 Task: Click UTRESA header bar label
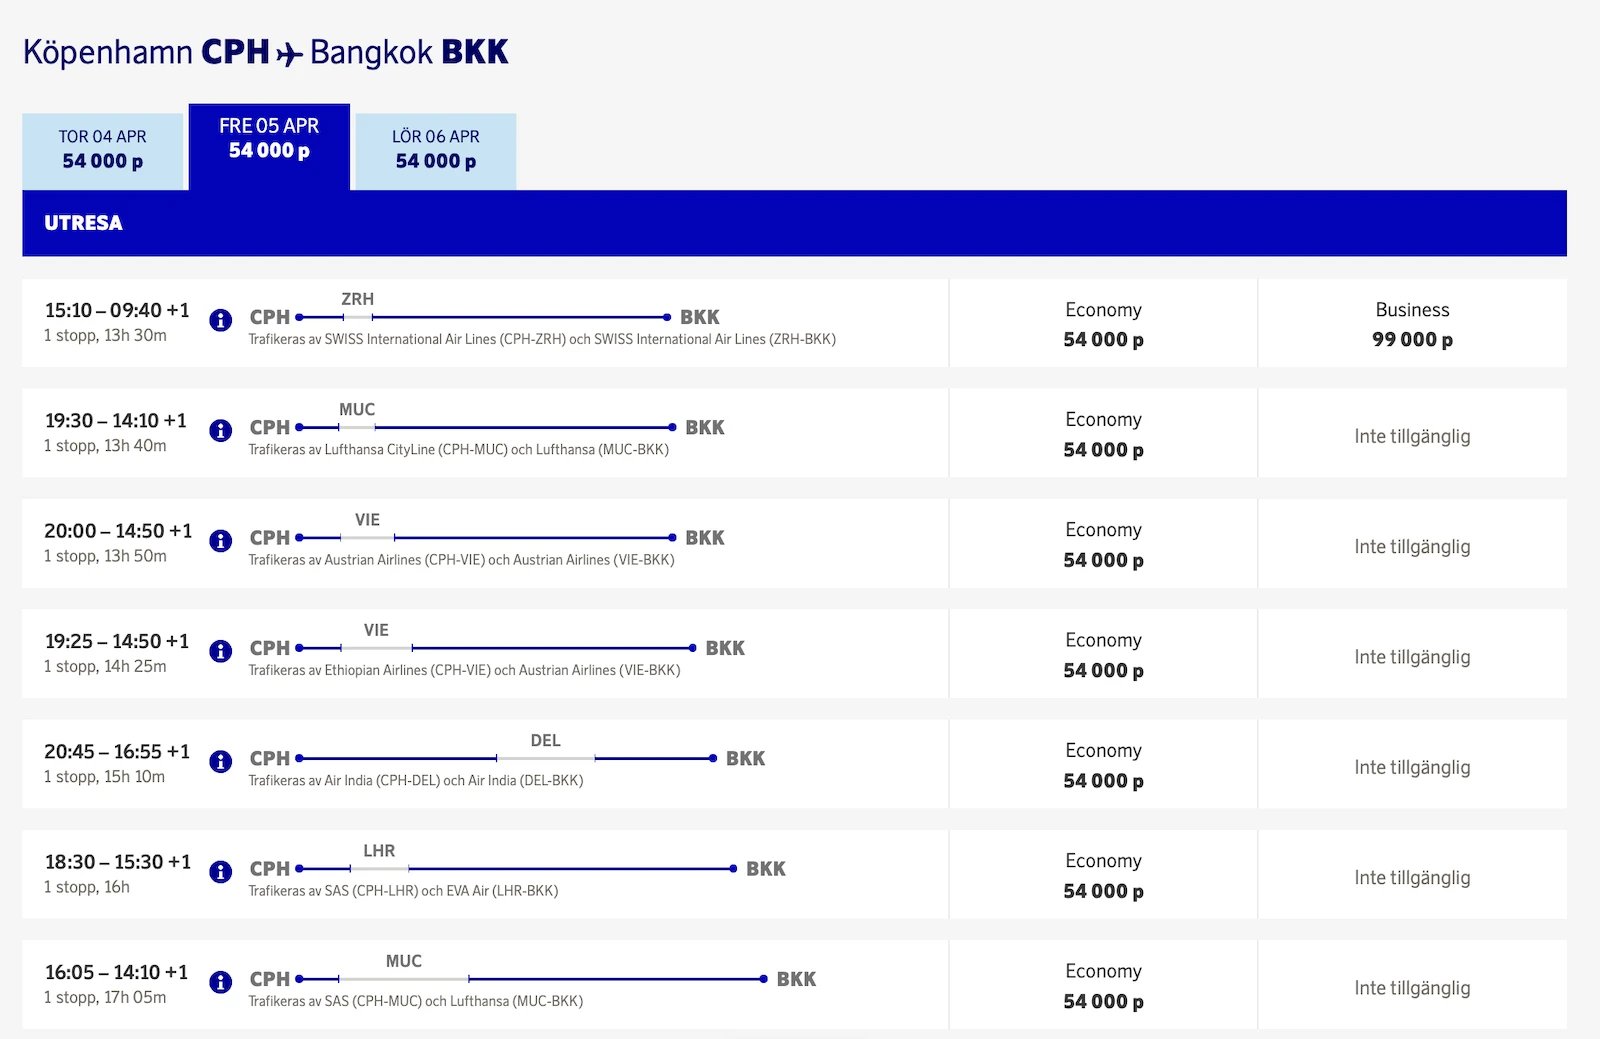[x=83, y=223]
